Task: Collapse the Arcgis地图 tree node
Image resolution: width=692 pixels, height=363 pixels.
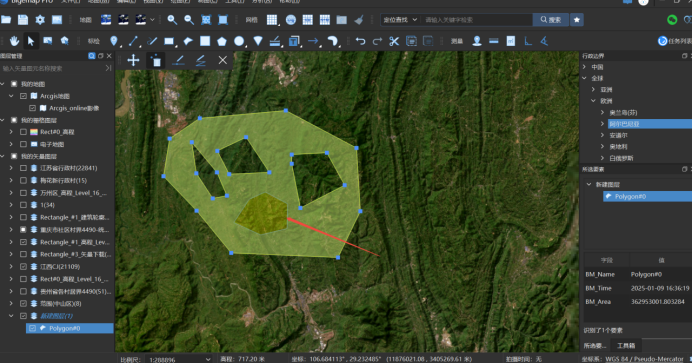Action: point(11,96)
